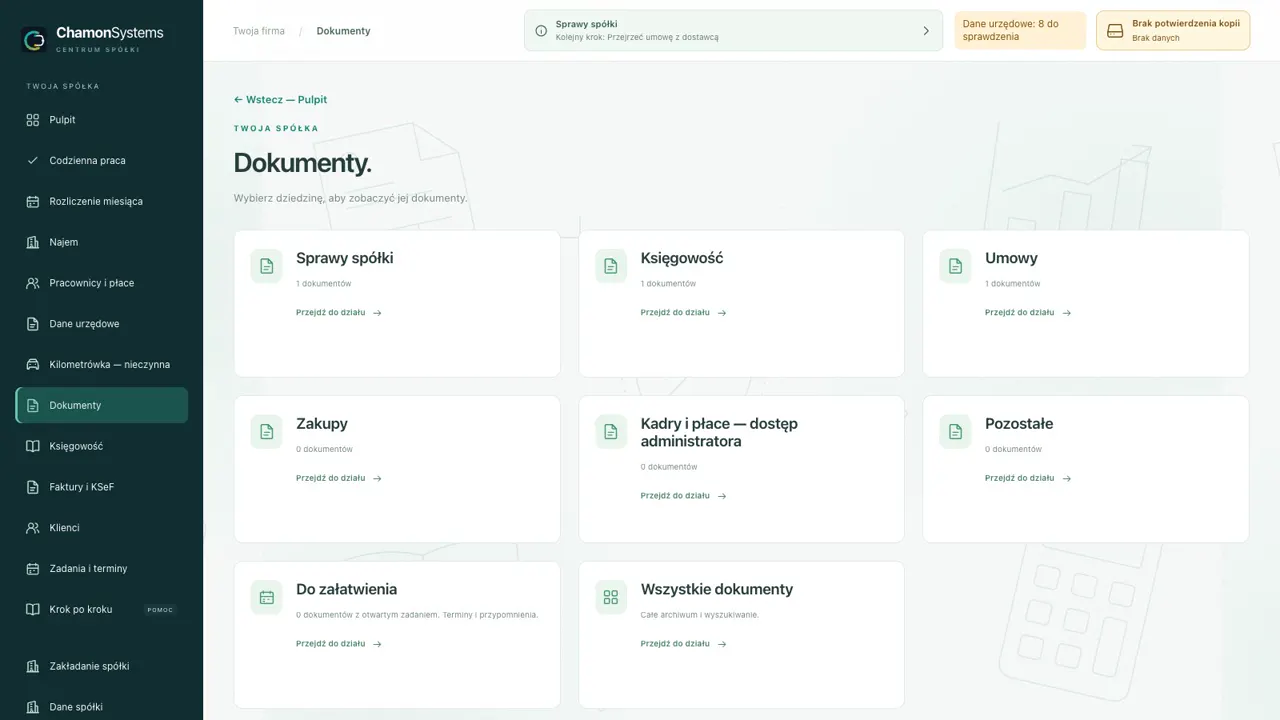Click the info icon in Sprawy spółki banner
This screenshot has width=1280, height=720.
pos(541,31)
